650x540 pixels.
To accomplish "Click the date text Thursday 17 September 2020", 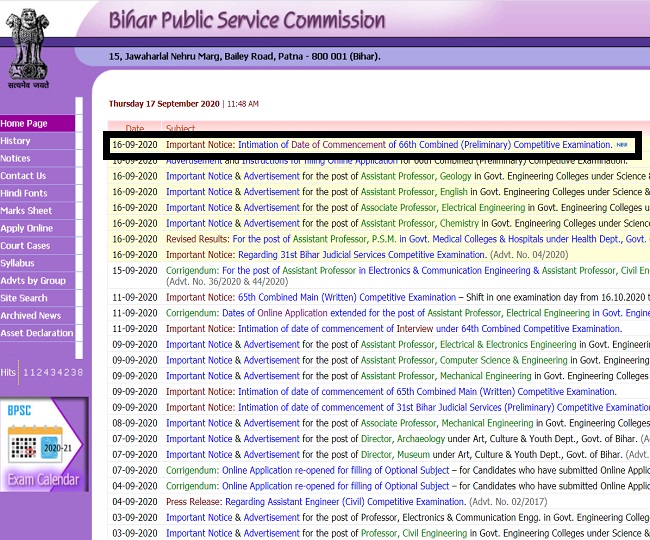I will [x=164, y=104].
